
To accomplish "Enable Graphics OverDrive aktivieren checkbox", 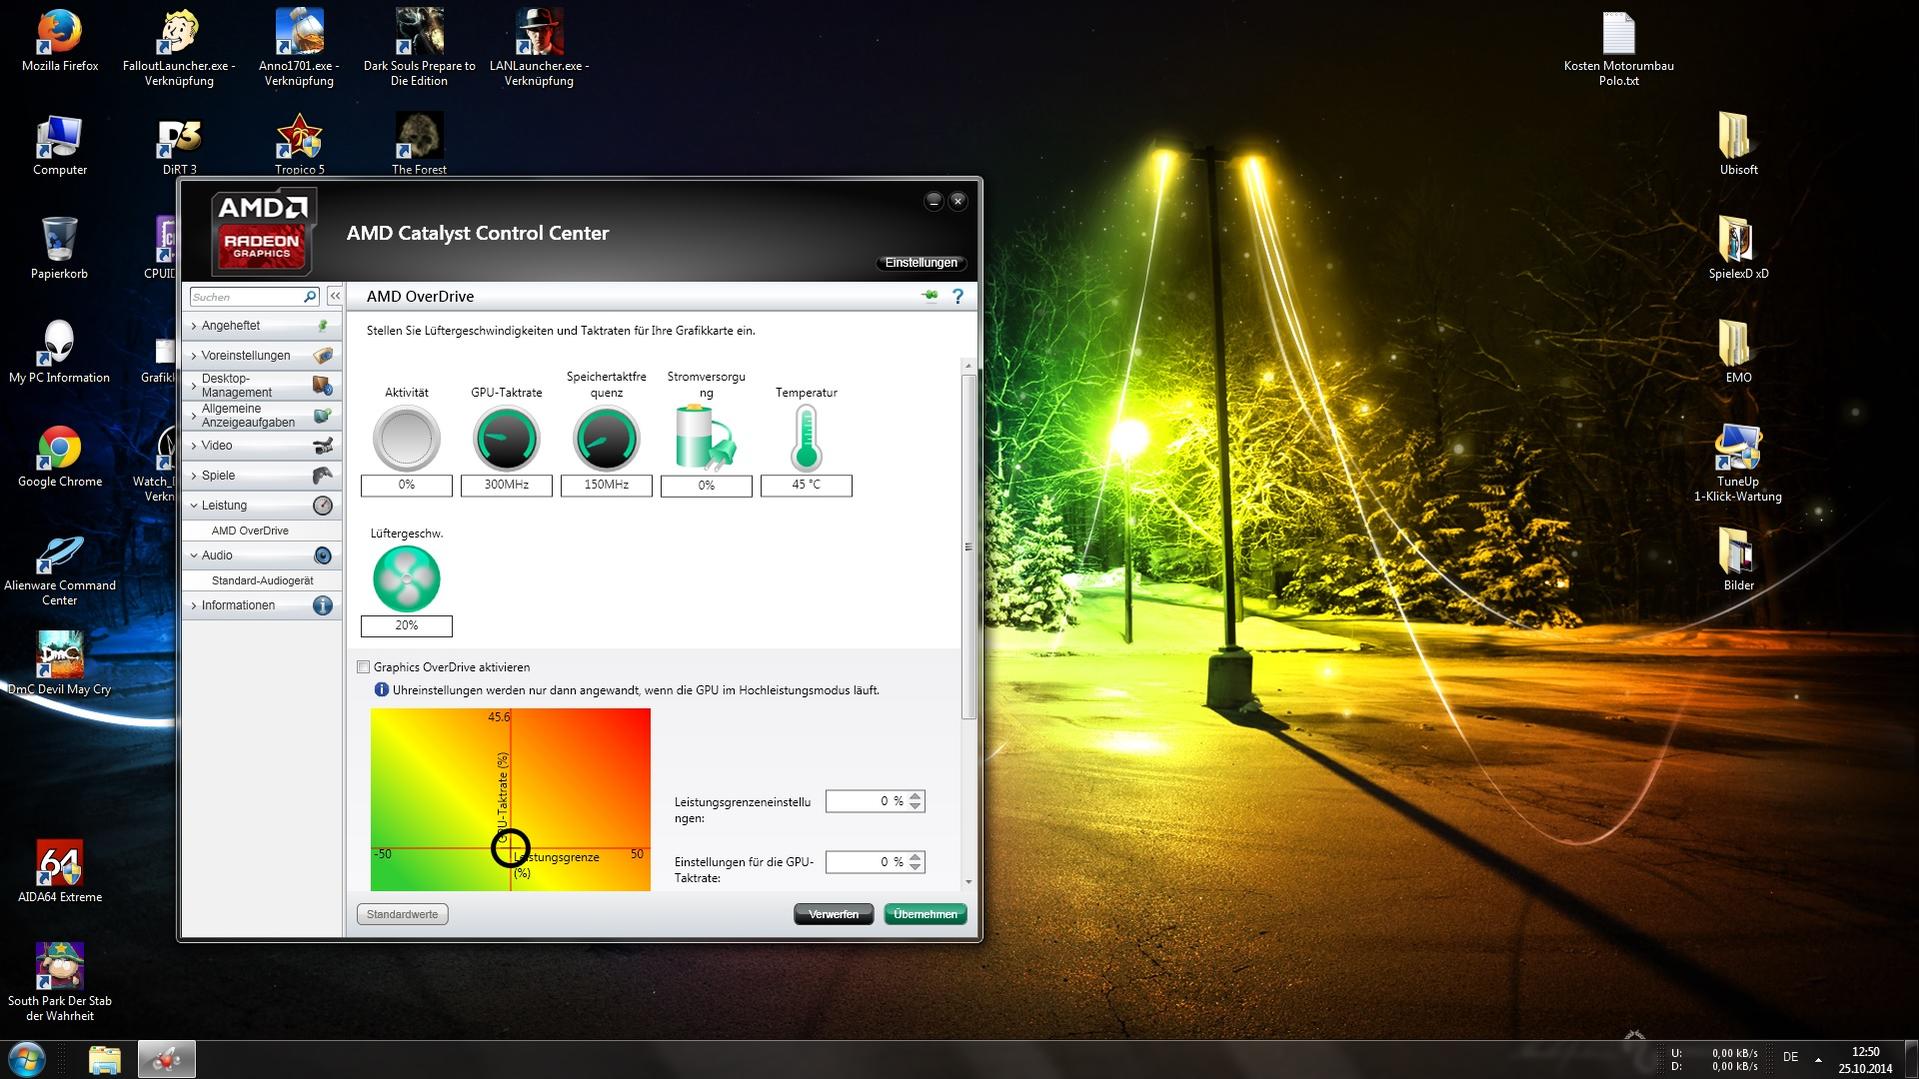I will pyautogui.click(x=364, y=667).
